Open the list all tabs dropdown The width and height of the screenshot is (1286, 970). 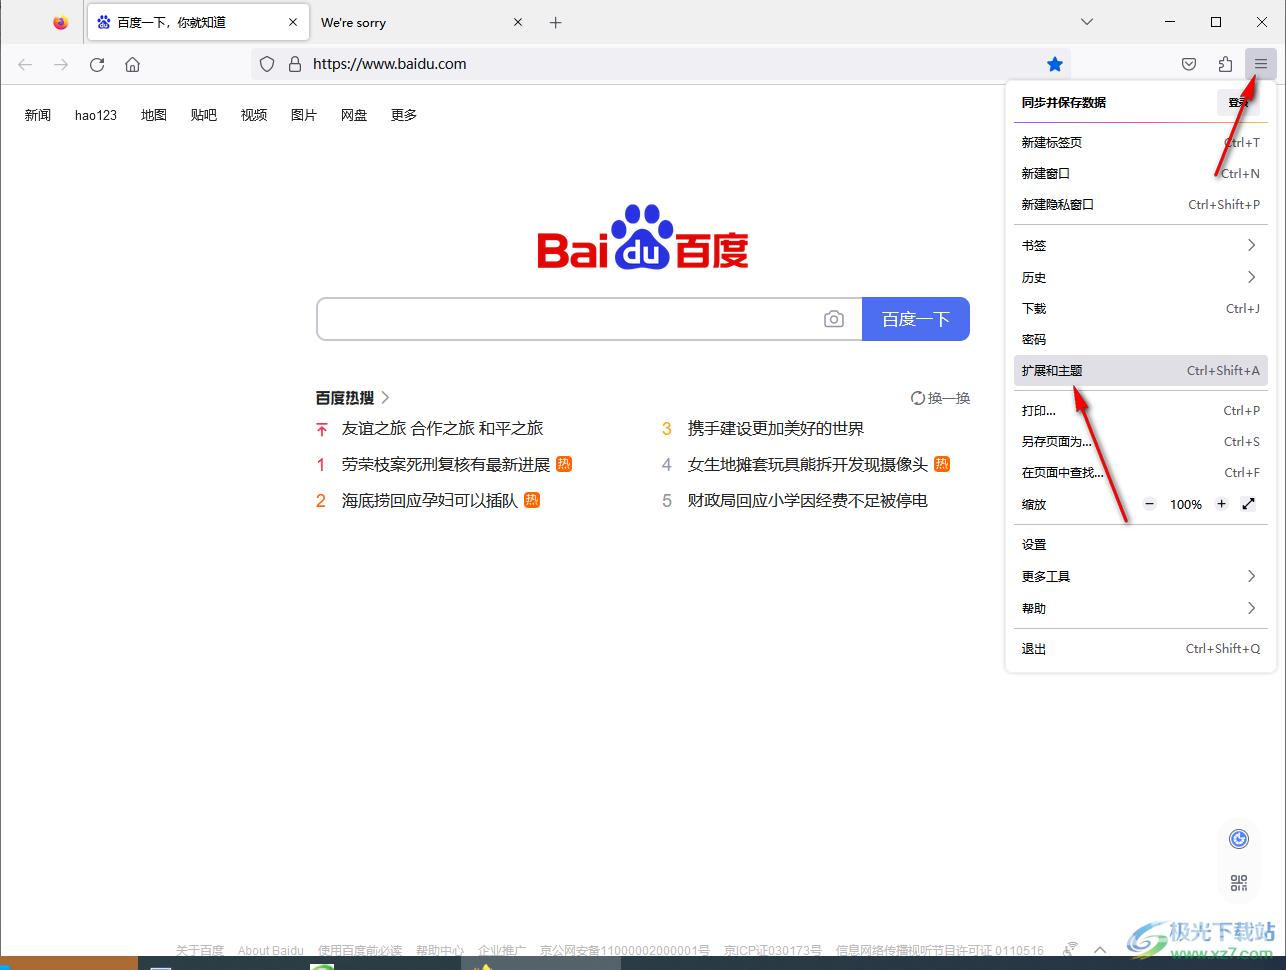coord(1087,22)
